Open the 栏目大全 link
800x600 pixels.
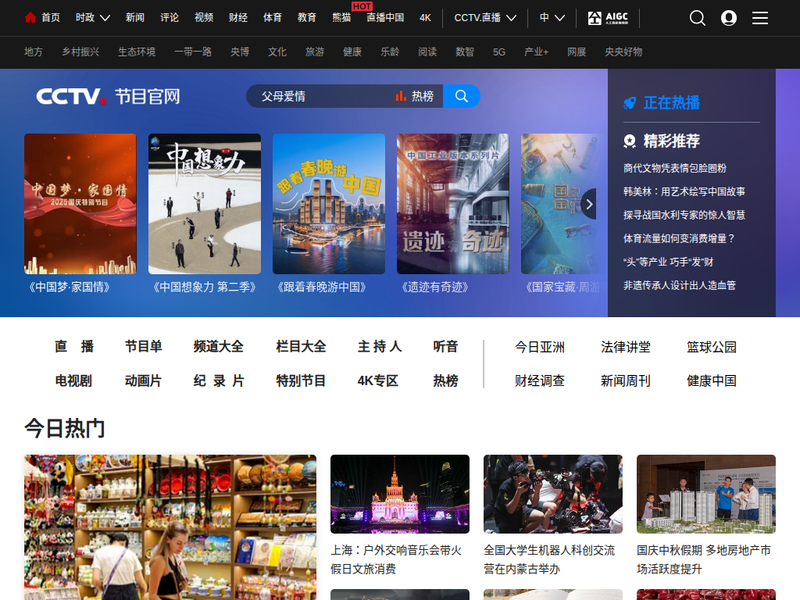[301, 347]
